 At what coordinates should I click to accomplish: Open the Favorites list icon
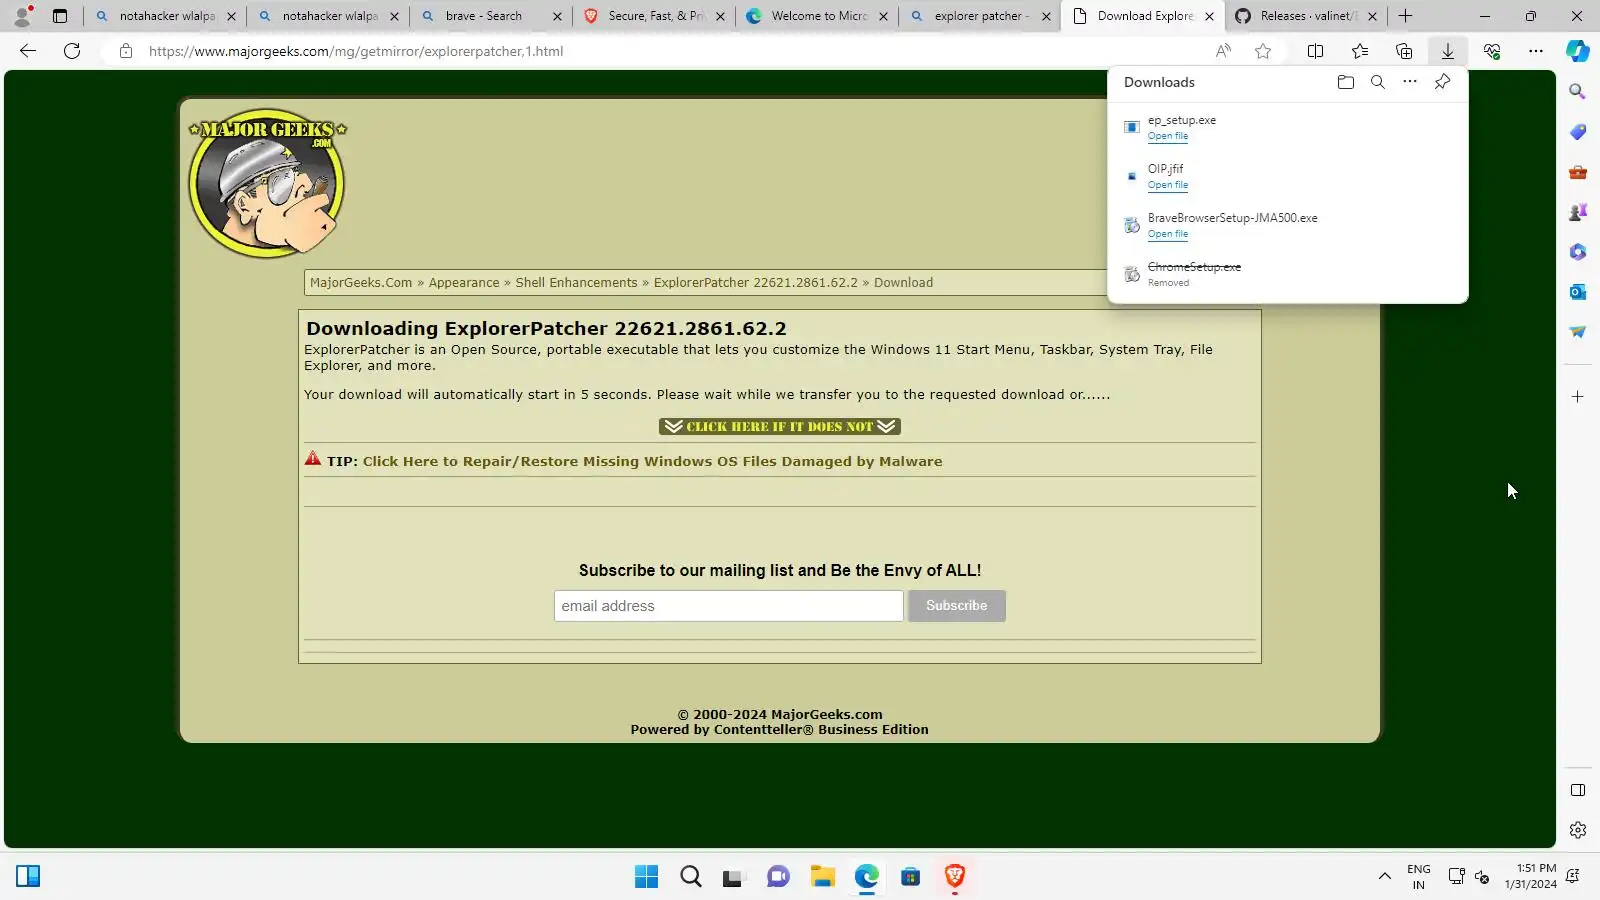coord(1360,51)
